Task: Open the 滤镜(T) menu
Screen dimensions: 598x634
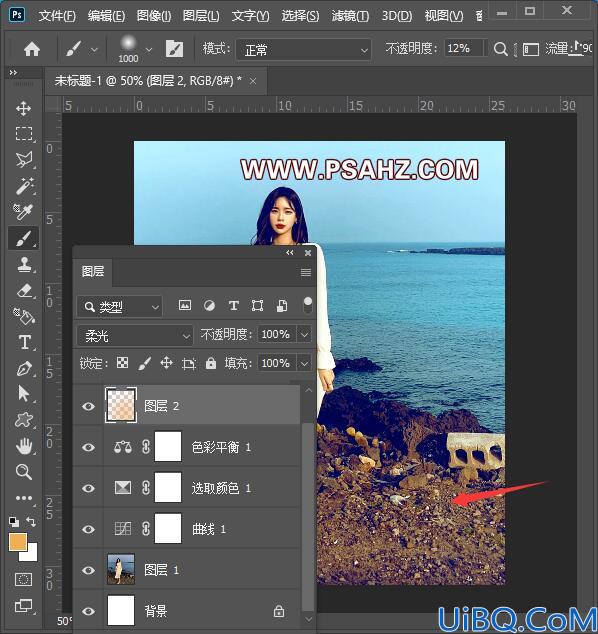Action: click(x=350, y=16)
